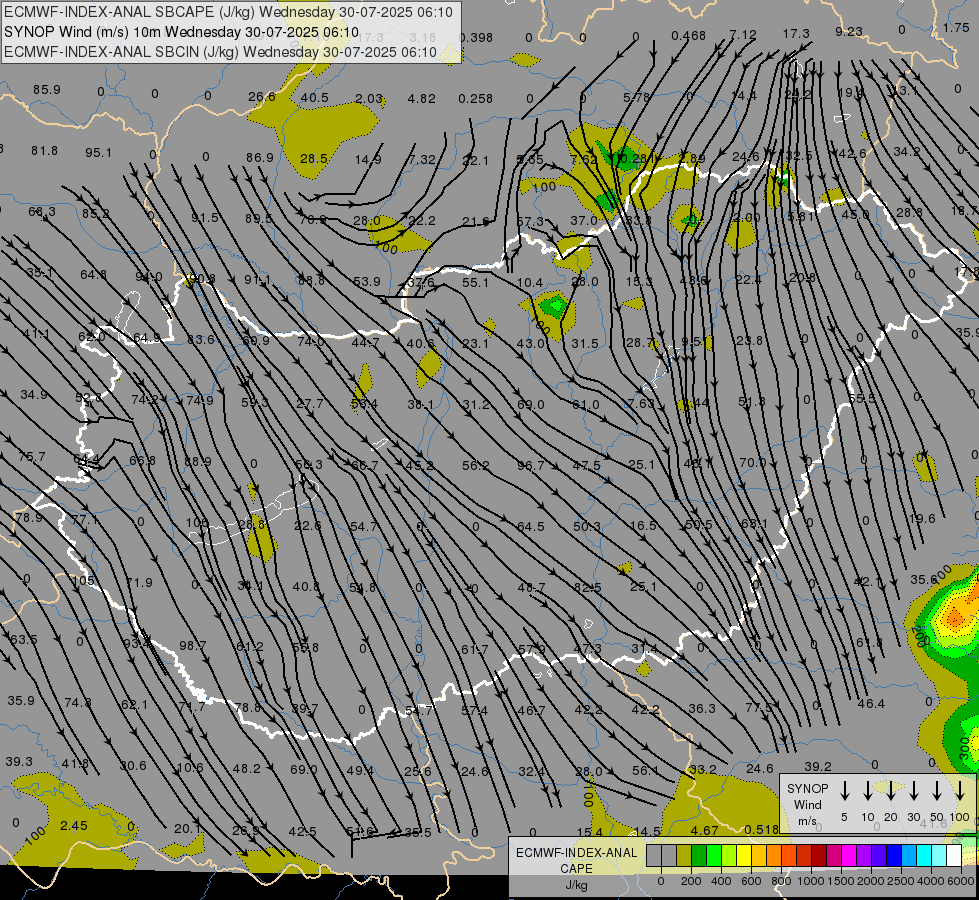Select the bright green CAPE legend swatch
Viewport: 979px width, 900px height.
coord(714,855)
